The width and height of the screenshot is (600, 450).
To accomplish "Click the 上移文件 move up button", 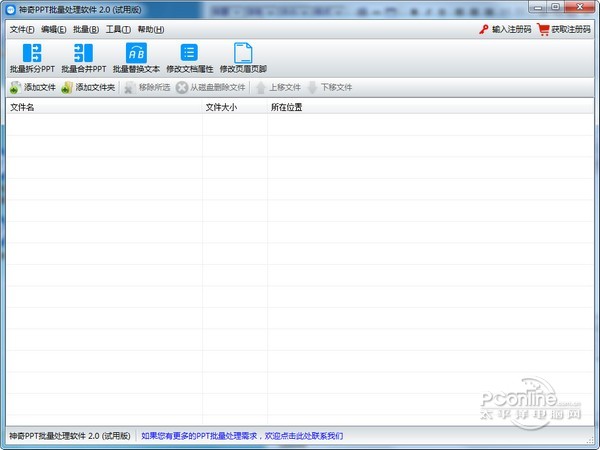I will (x=278, y=87).
